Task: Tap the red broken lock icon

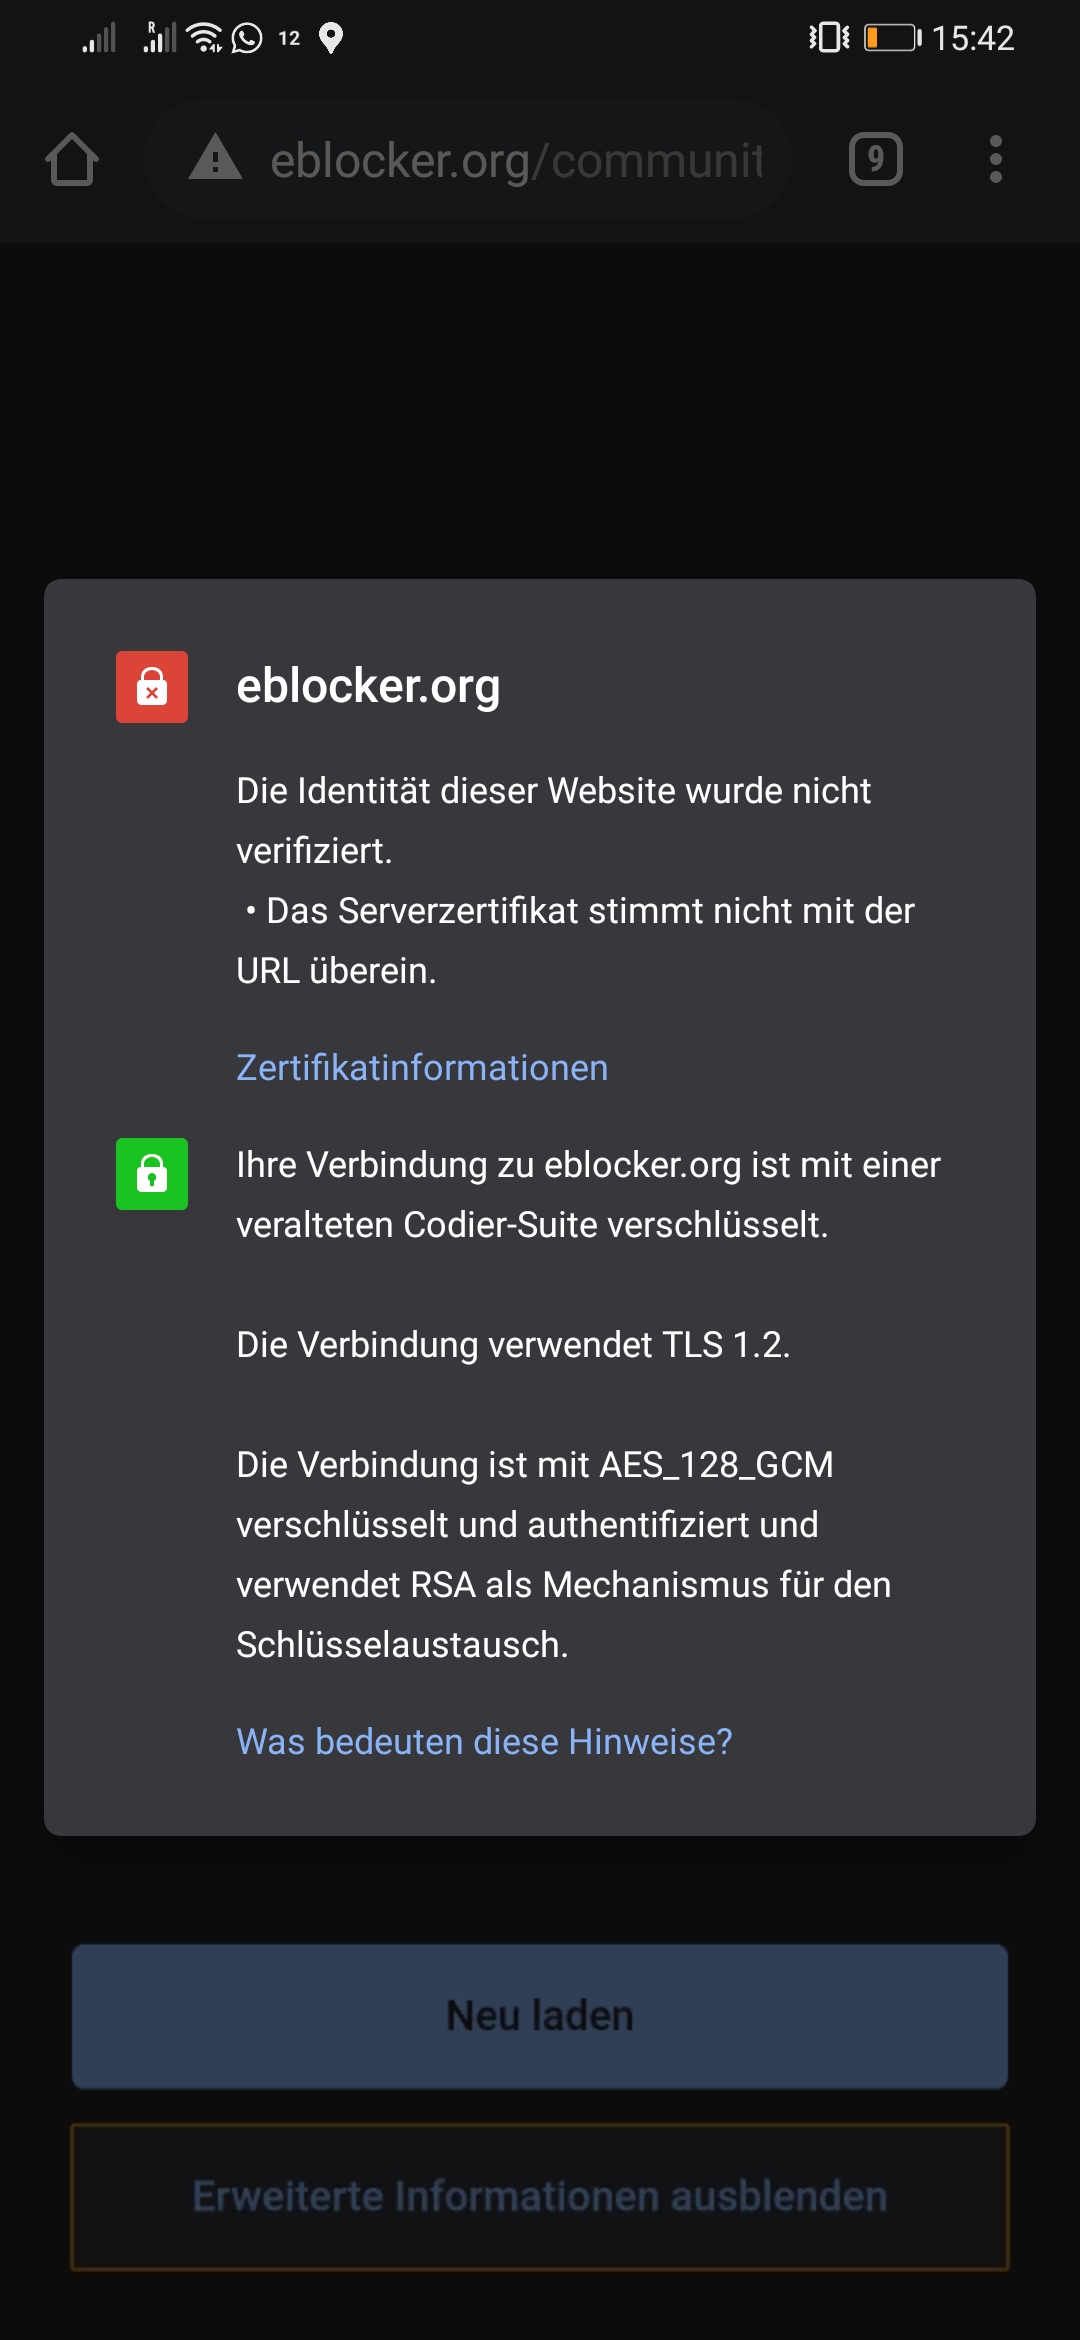Action: click(x=152, y=687)
